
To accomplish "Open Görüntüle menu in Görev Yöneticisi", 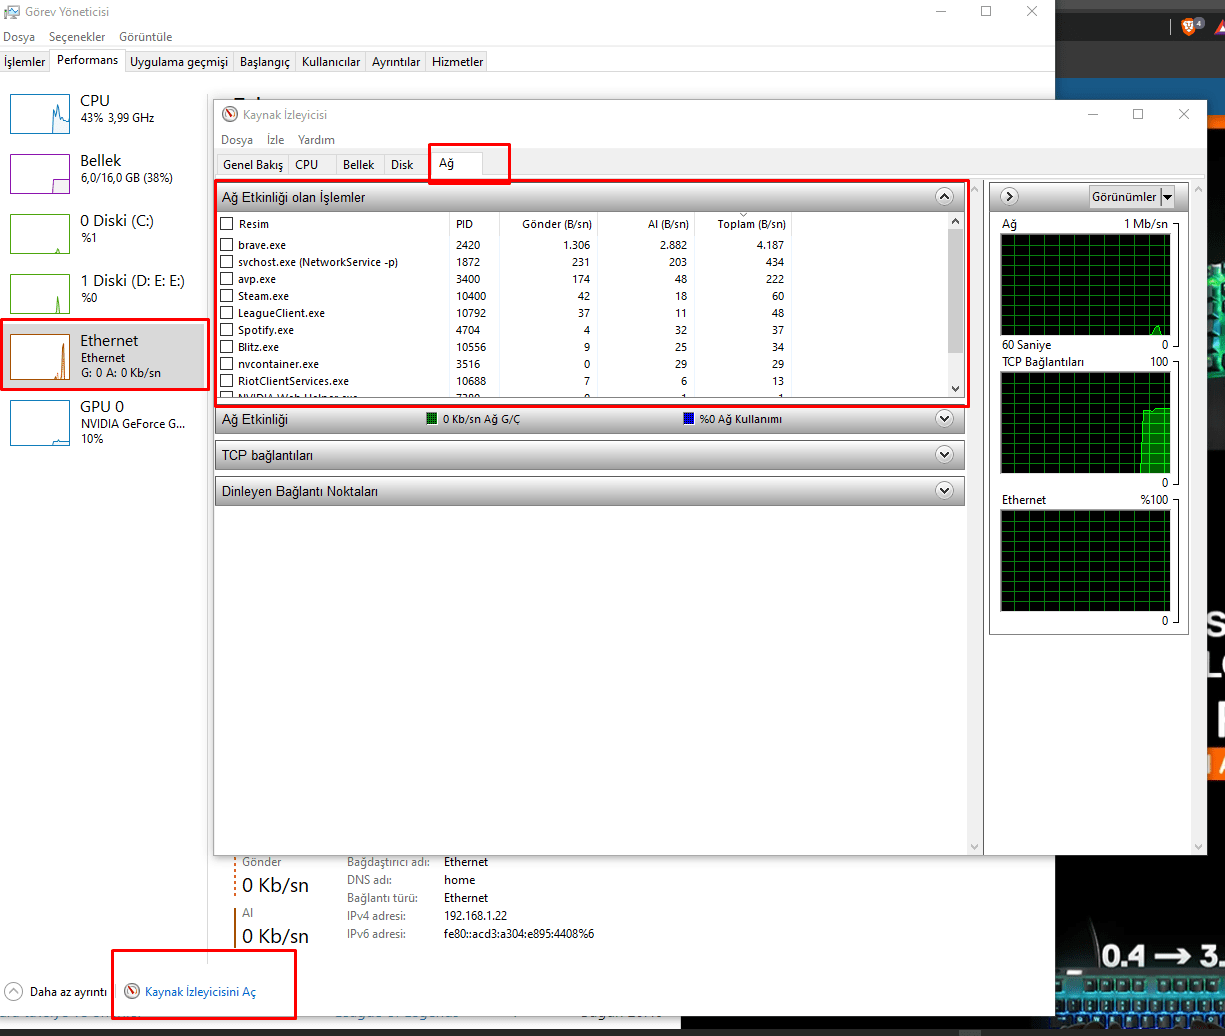I will pyautogui.click(x=145, y=37).
